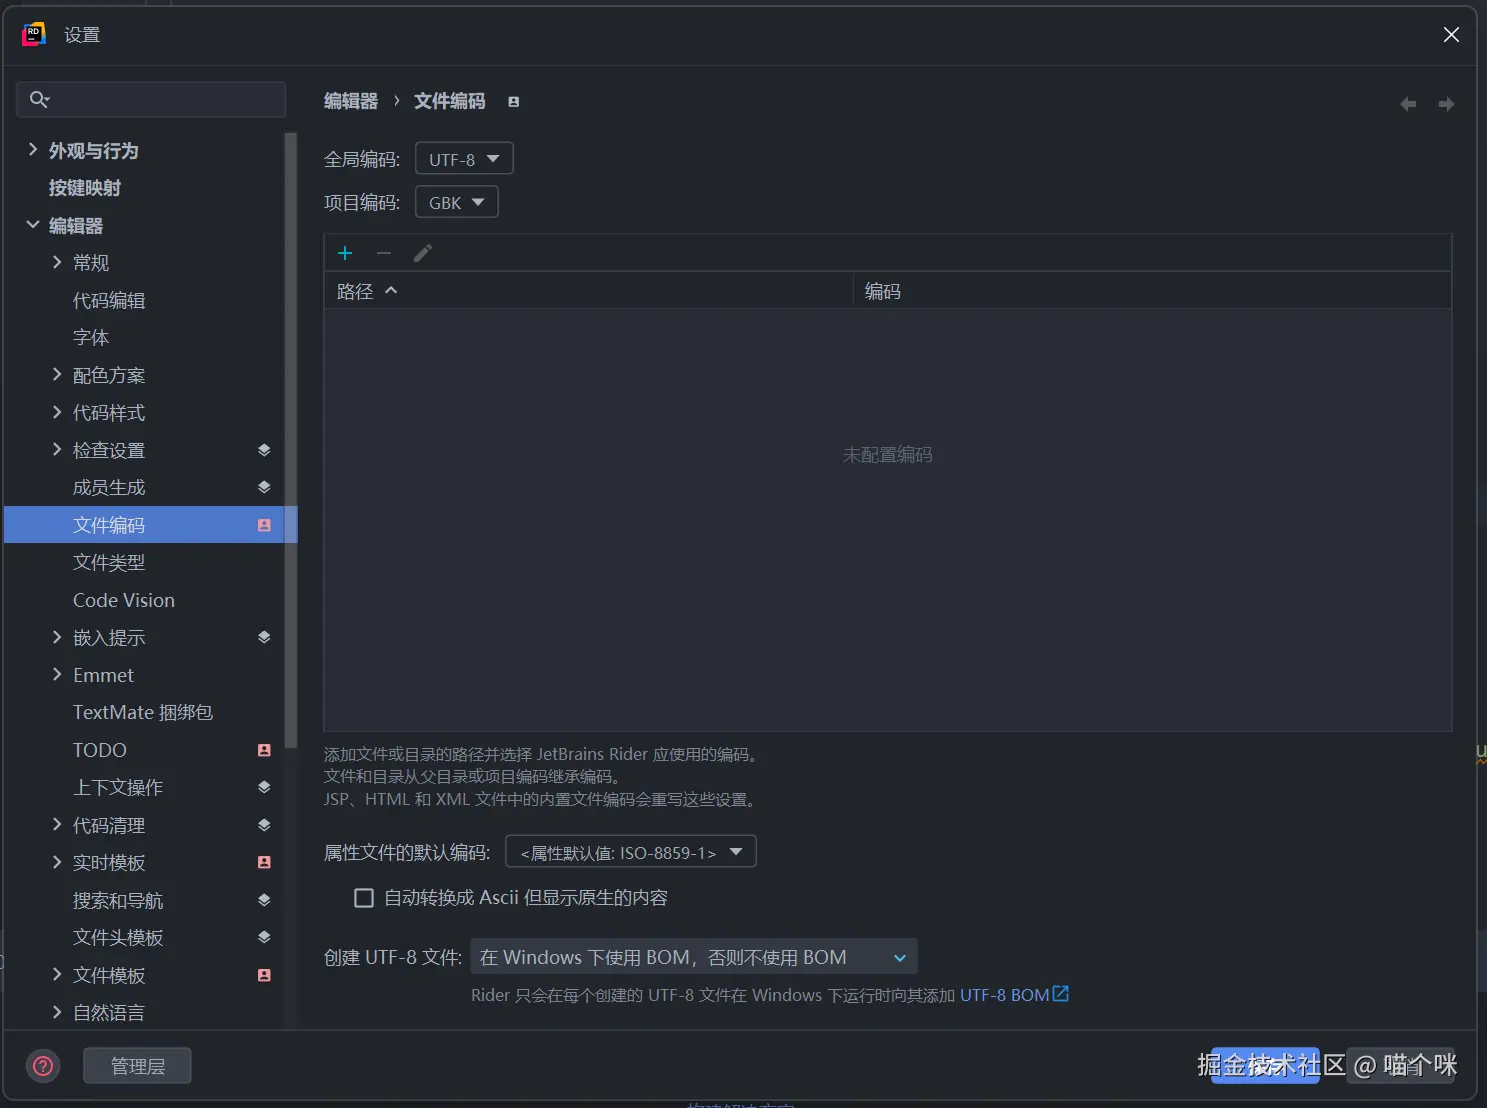1487x1108 pixels.
Task: Click the back navigation arrow
Action: [x=1408, y=104]
